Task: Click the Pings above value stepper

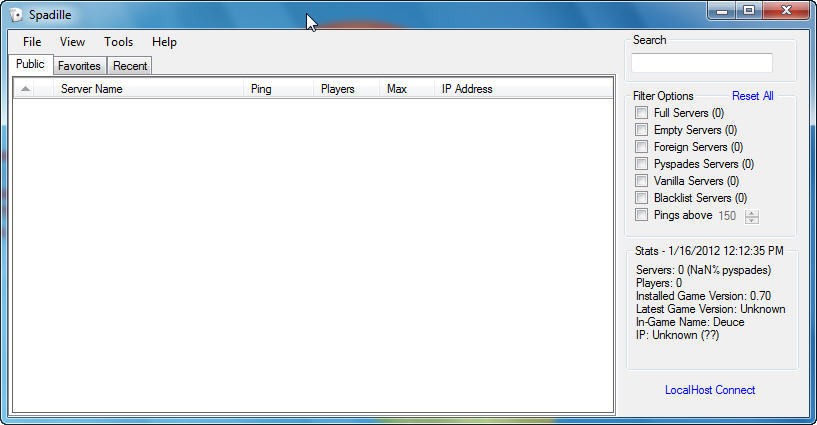Action: coord(751,216)
